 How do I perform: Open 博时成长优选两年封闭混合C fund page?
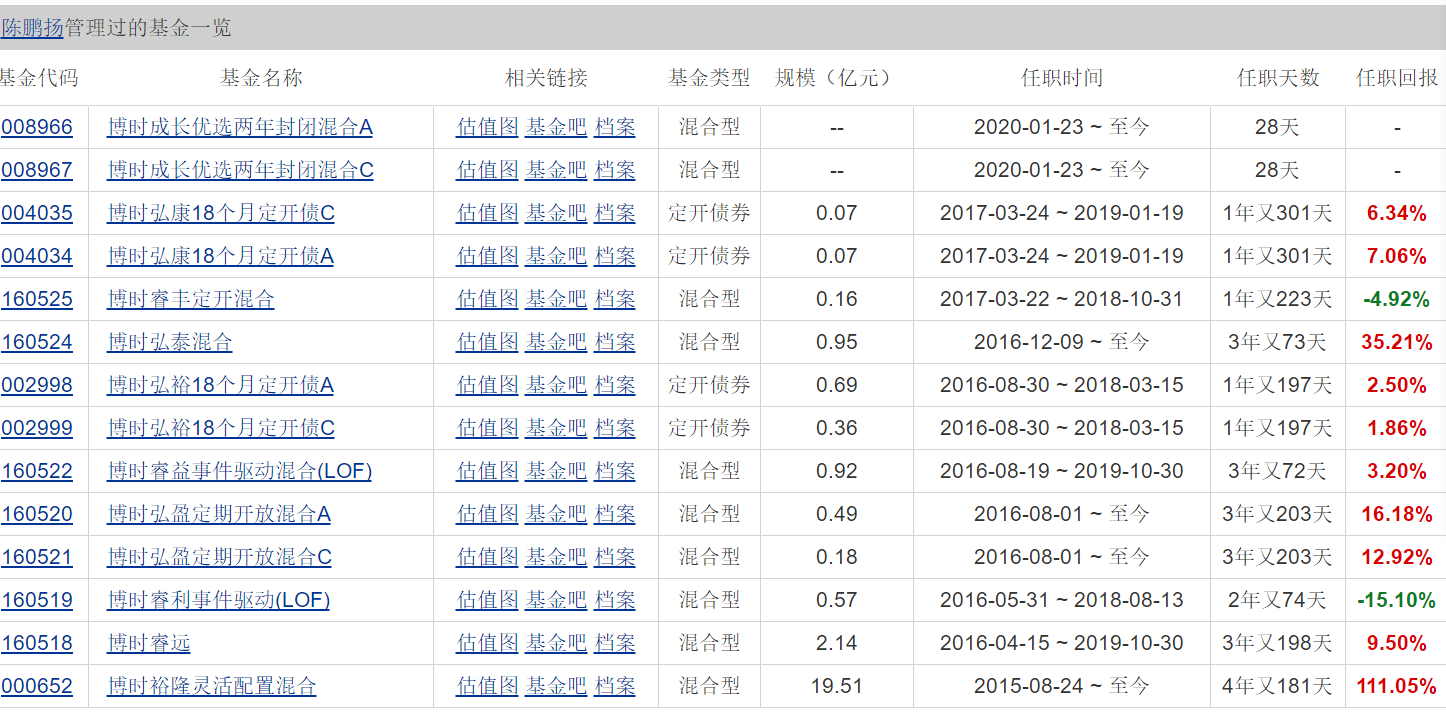click(240, 170)
